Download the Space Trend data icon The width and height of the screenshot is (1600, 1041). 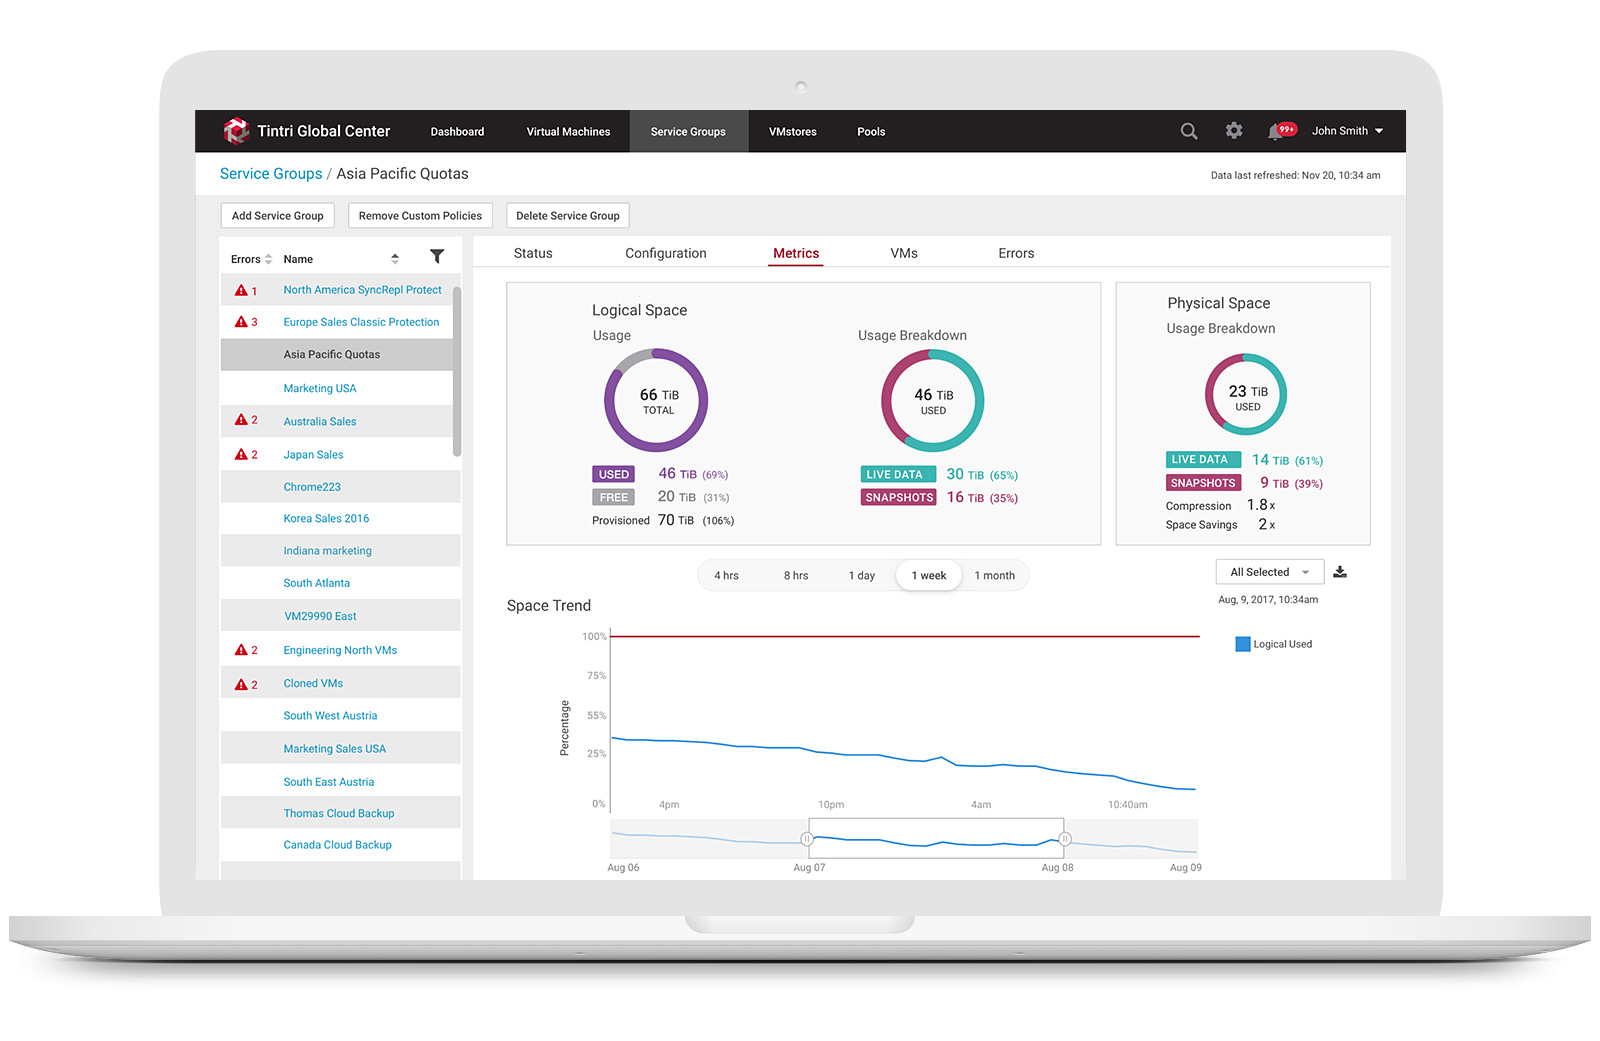coord(1340,572)
